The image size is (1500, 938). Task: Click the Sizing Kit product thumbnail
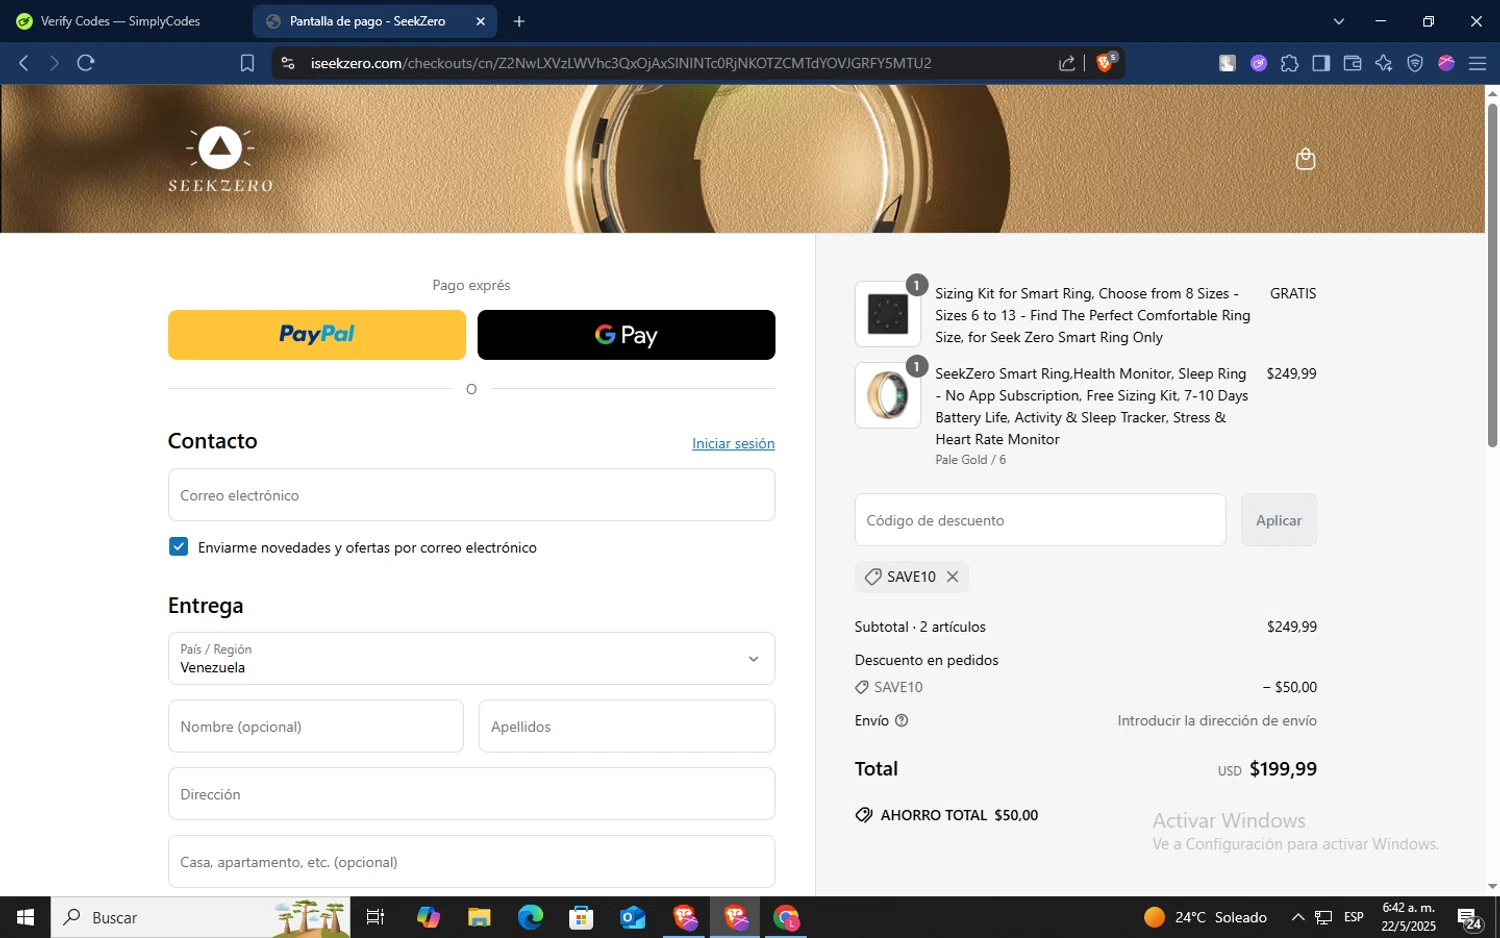pyautogui.click(x=888, y=314)
